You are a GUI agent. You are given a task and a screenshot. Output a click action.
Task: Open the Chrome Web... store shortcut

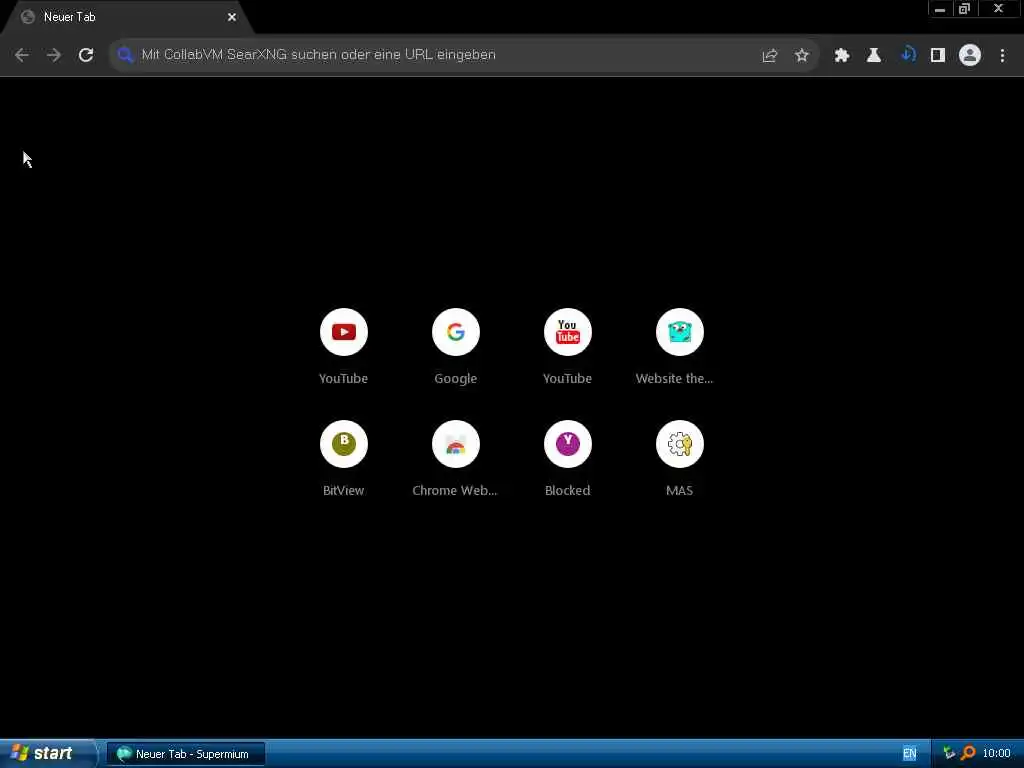pos(456,458)
